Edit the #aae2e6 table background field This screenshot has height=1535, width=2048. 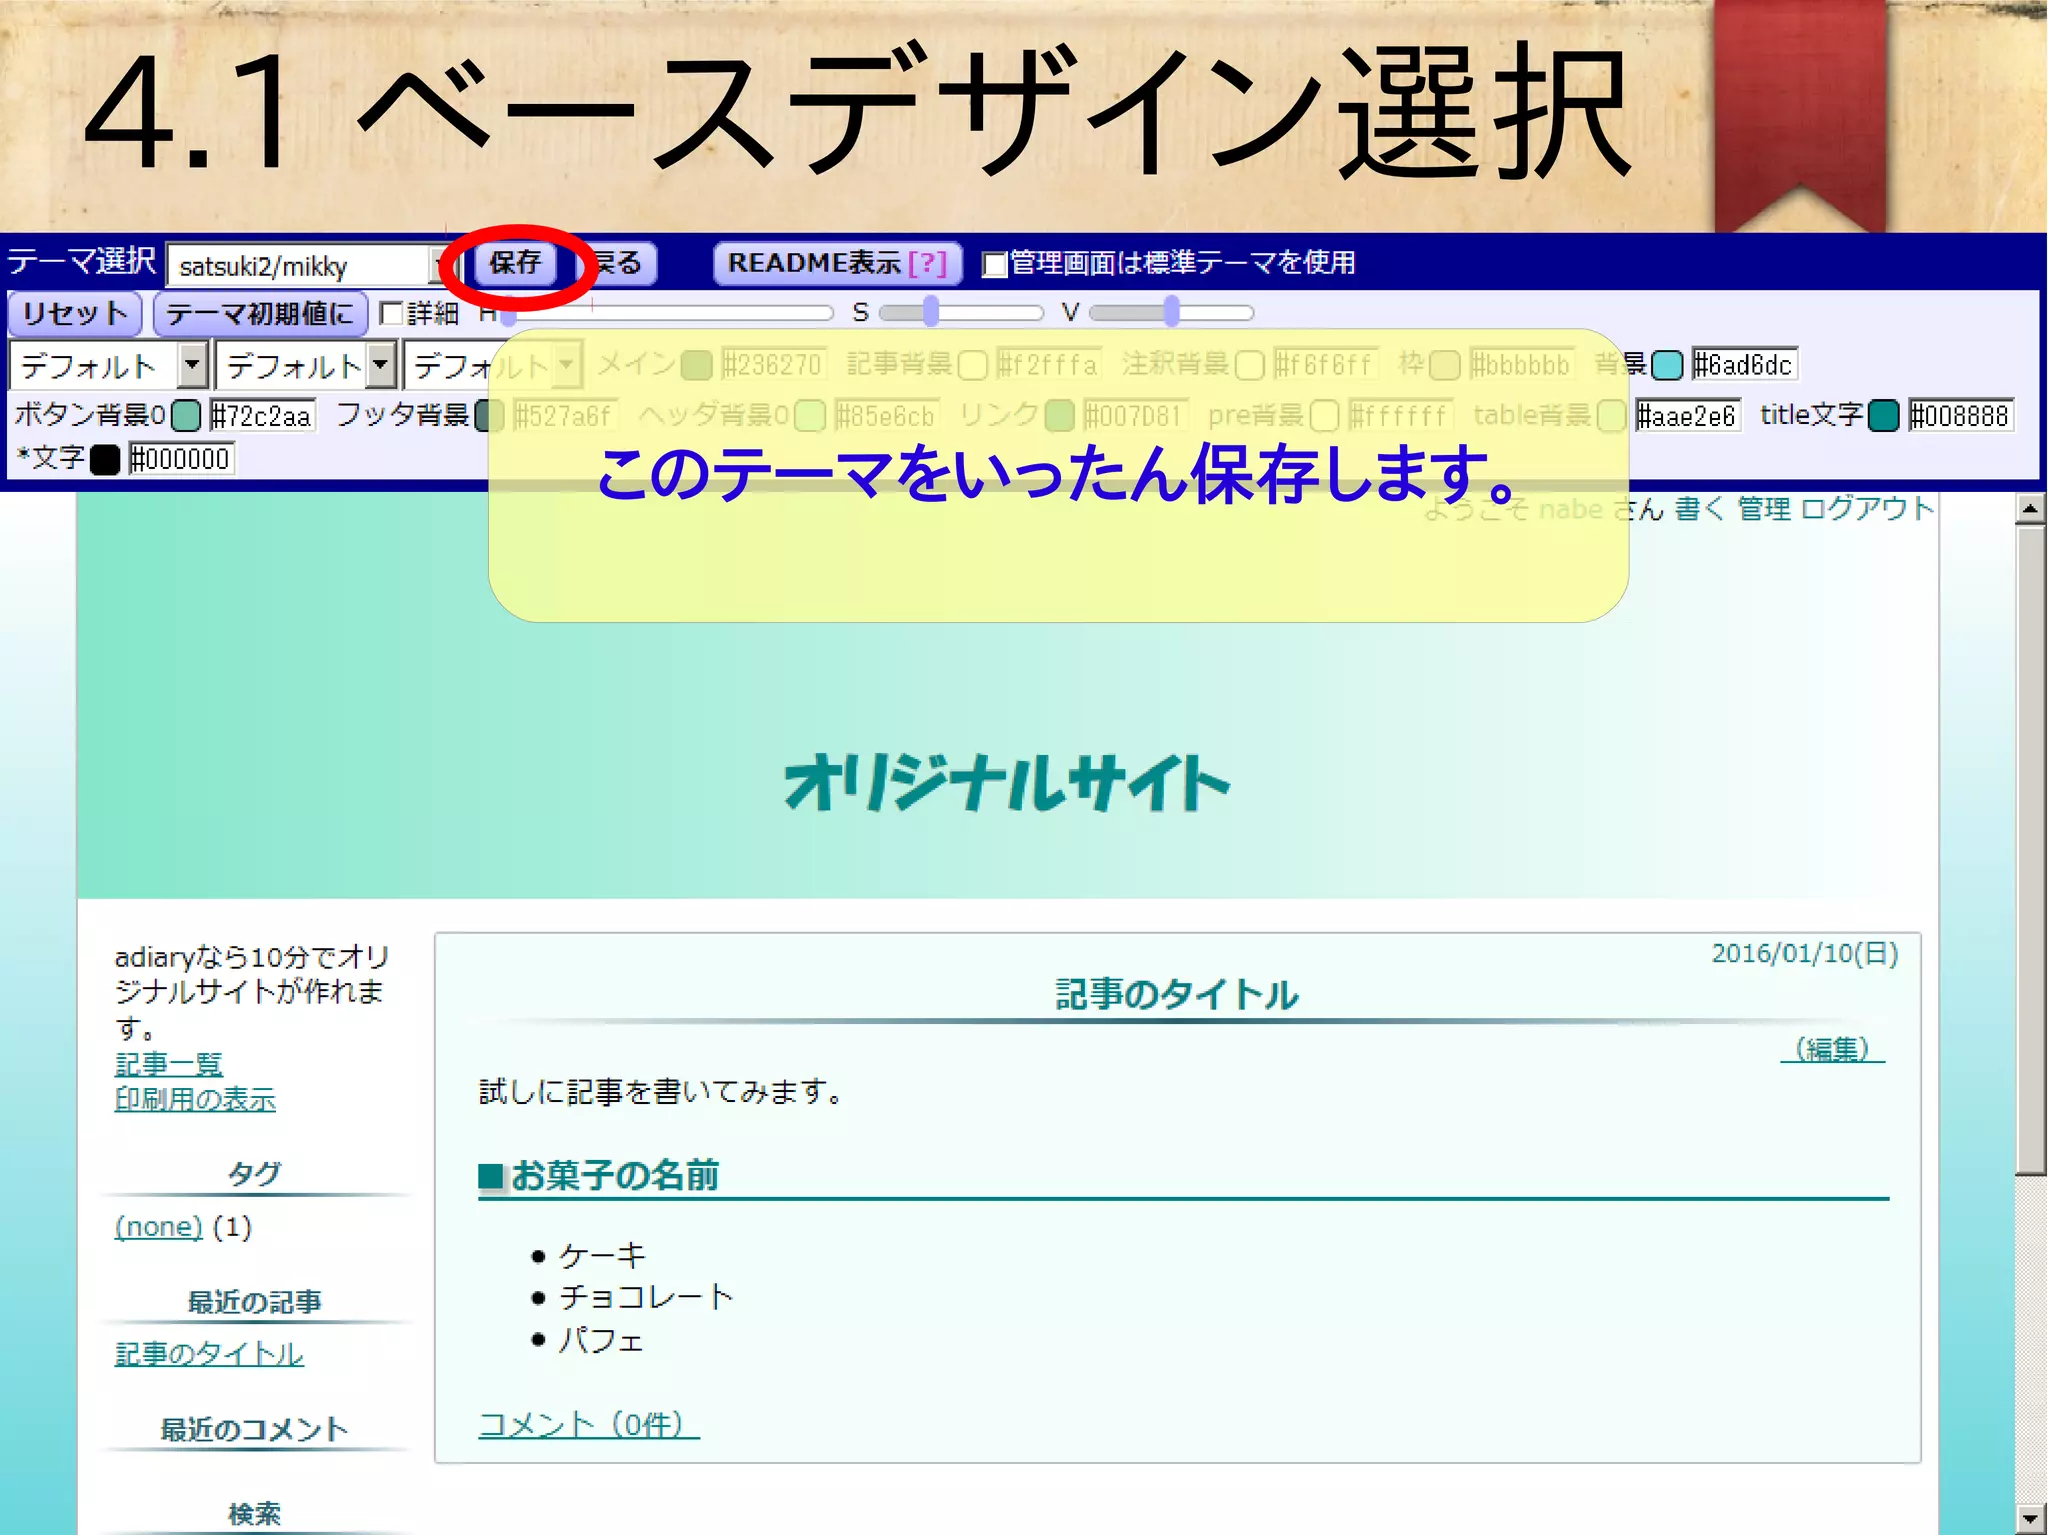(1688, 415)
